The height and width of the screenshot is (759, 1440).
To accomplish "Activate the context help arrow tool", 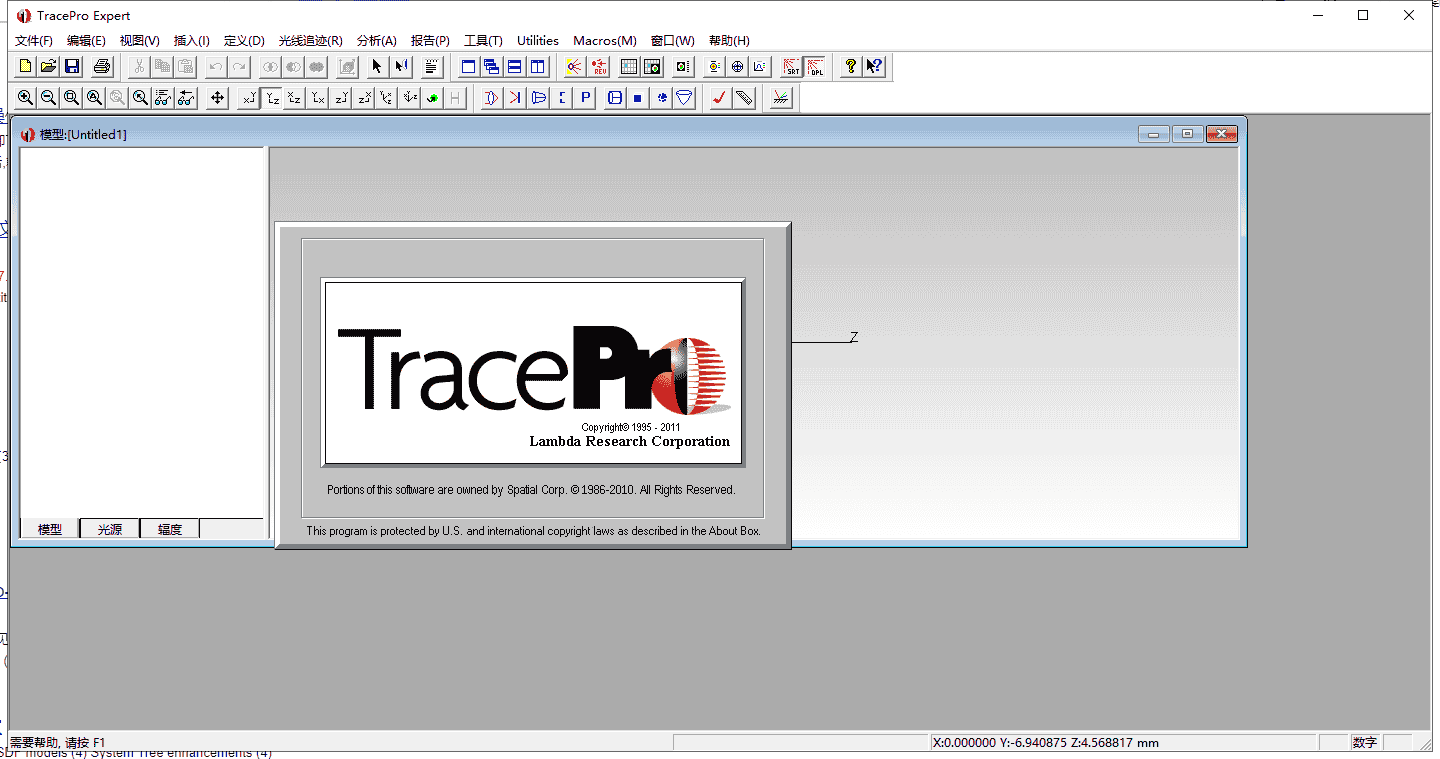I will tap(873, 66).
